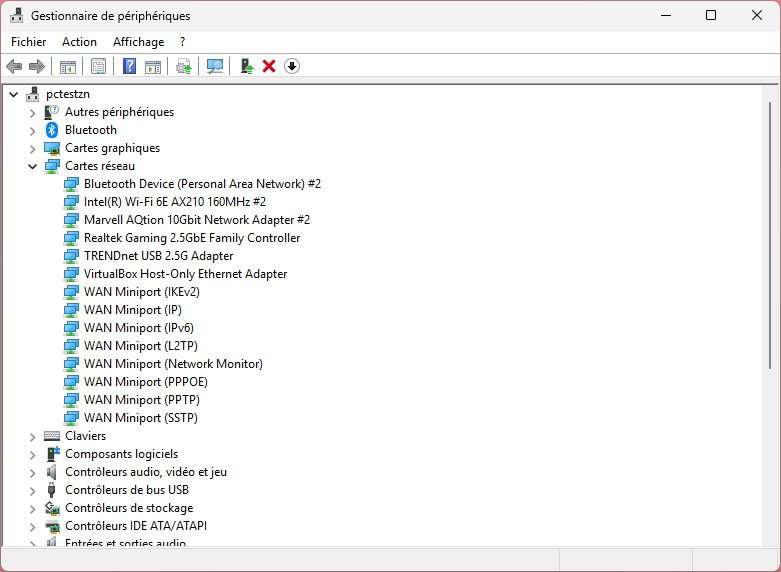Viewport: 781px width, 572px height.
Task: Click the Disable device down-arrow icon
Action: coord(292,66)
